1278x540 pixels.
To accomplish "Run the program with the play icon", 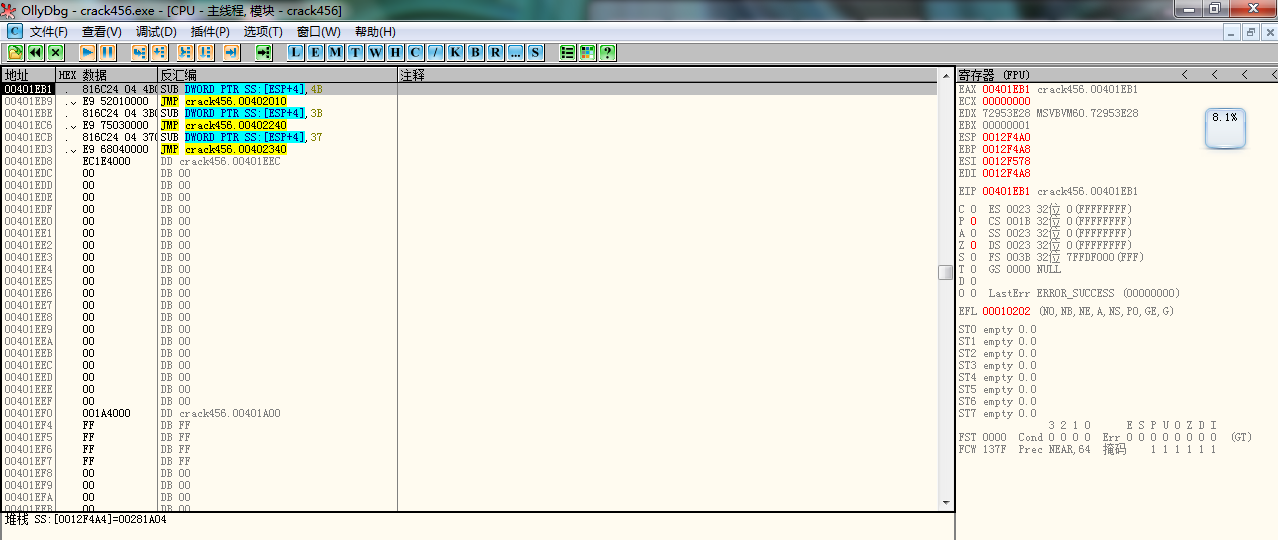I will pyautogui.click(x=87, y=52).
